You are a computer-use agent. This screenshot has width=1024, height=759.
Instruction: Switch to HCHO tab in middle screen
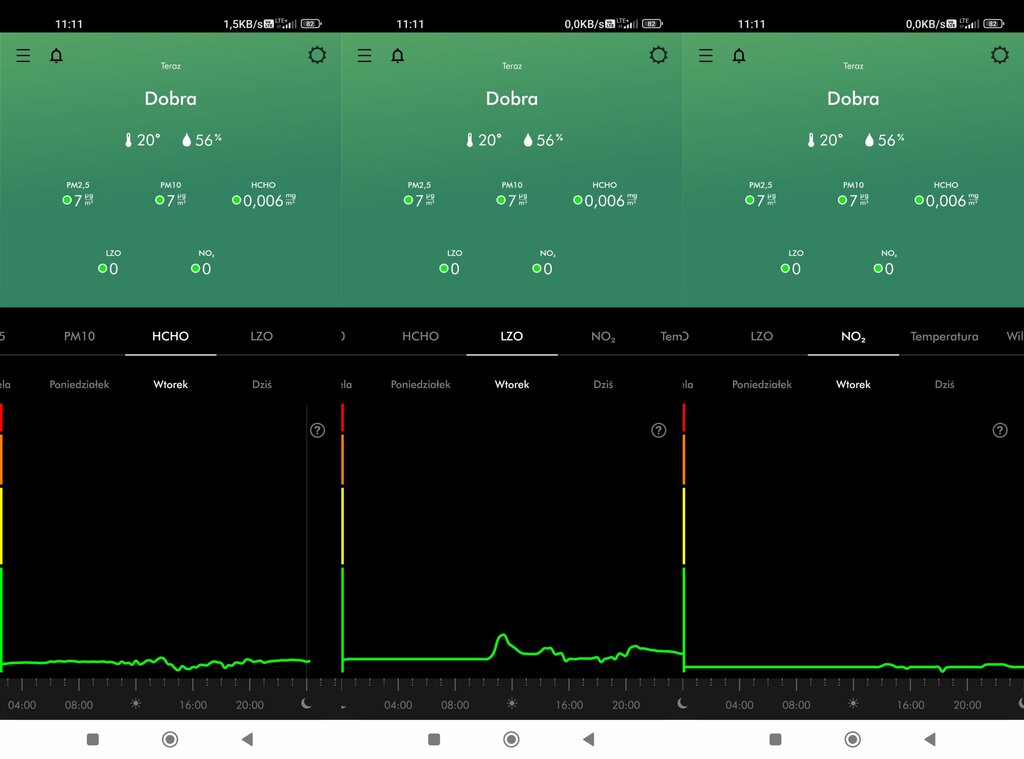(x=420, y=336)
